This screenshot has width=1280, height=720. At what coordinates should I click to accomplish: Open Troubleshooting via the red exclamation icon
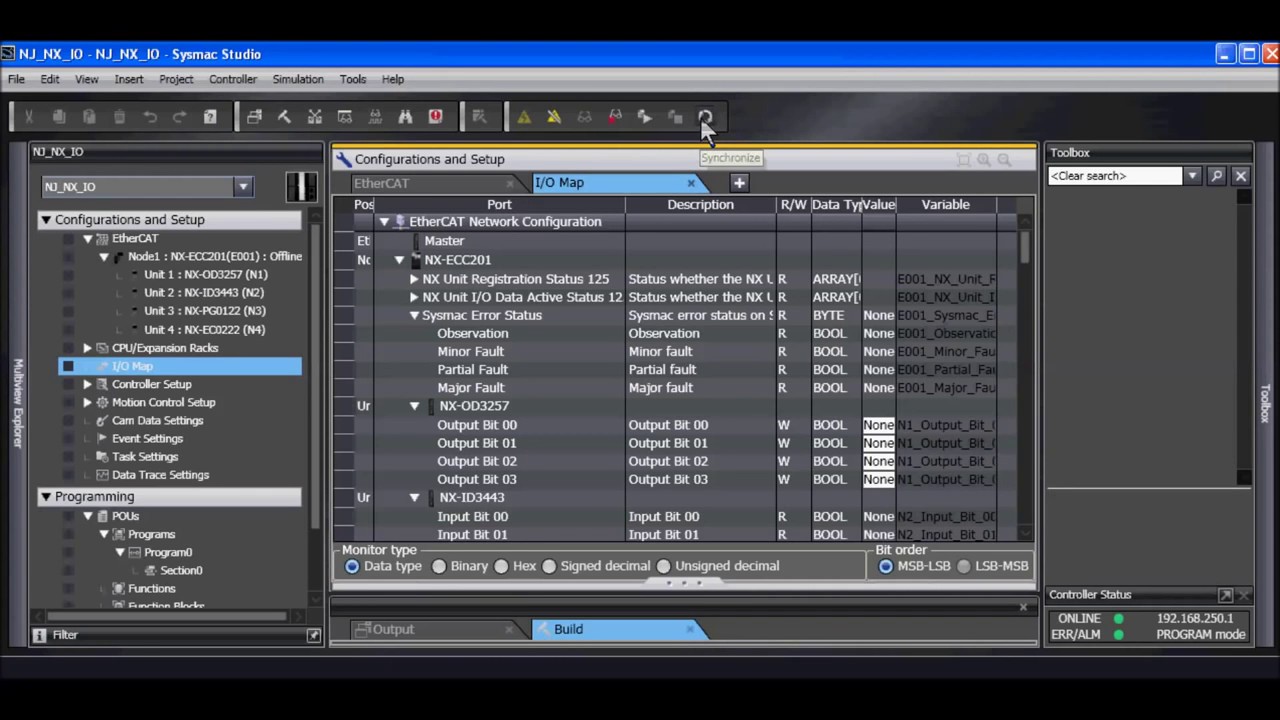tap(435, 117)
